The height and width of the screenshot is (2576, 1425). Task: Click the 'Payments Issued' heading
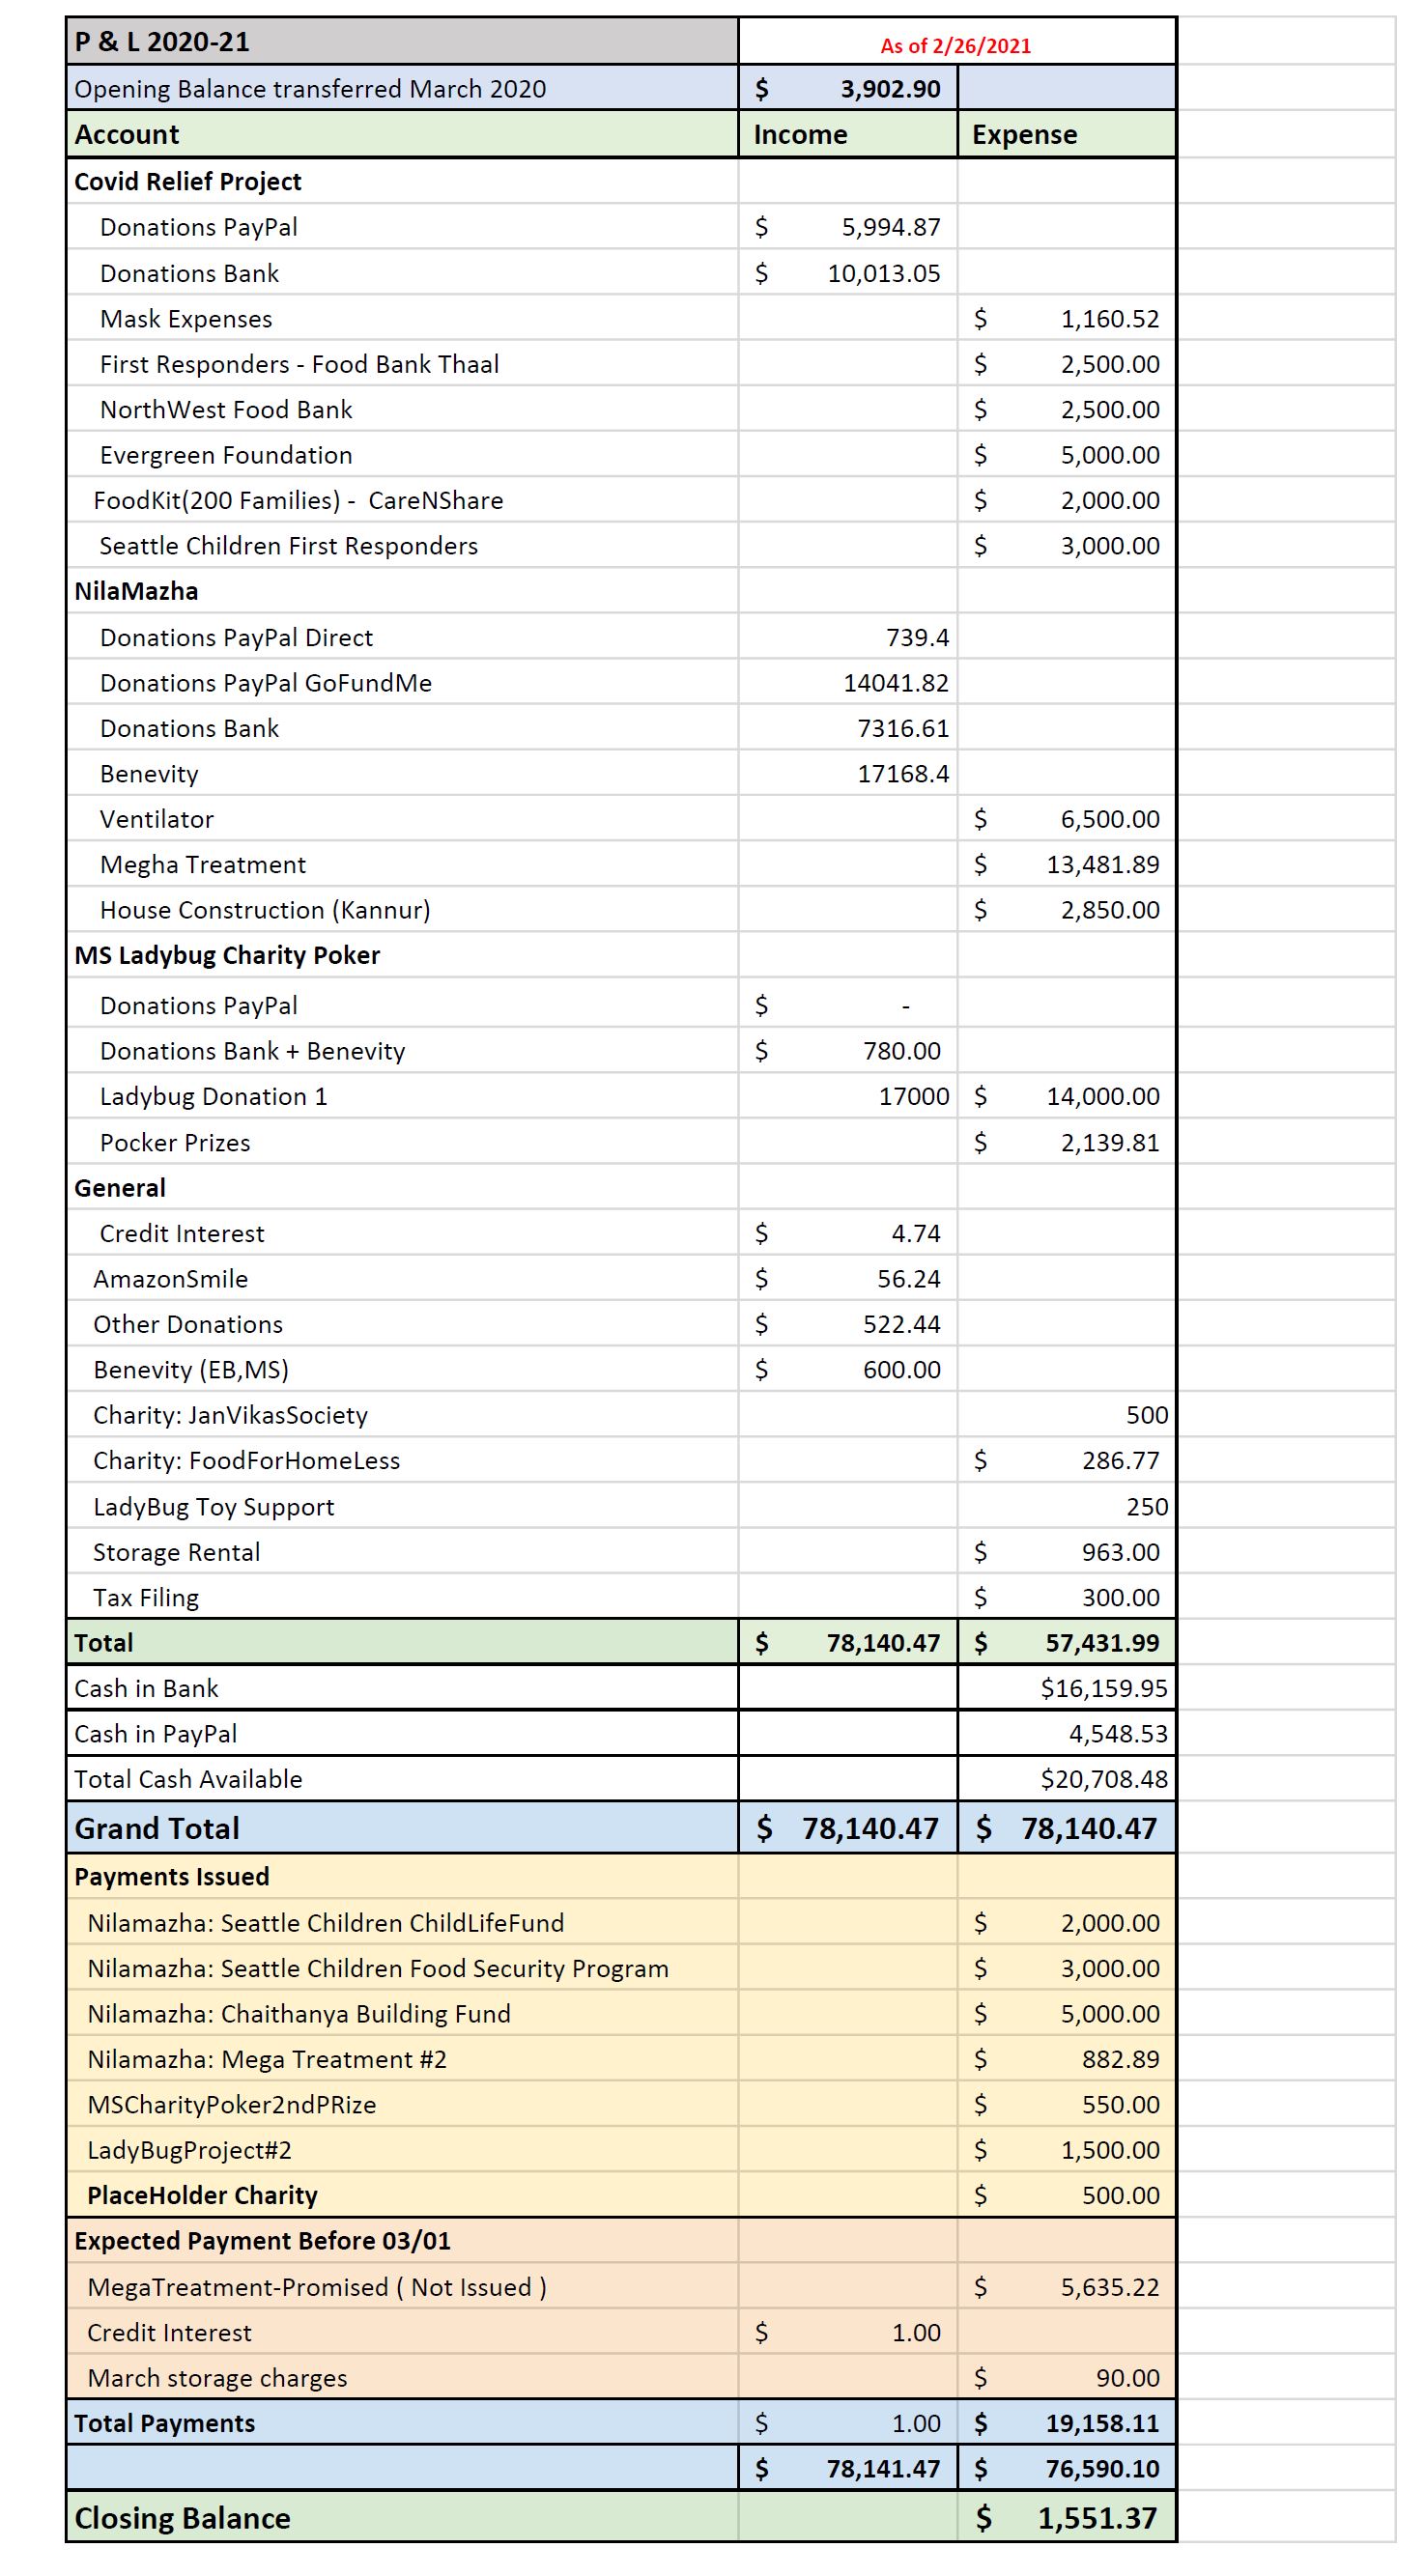point(402,1877)
